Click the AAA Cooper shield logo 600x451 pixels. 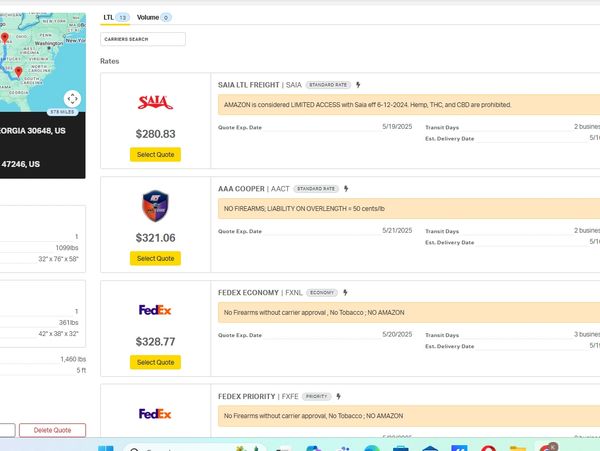tap(155, 206)
